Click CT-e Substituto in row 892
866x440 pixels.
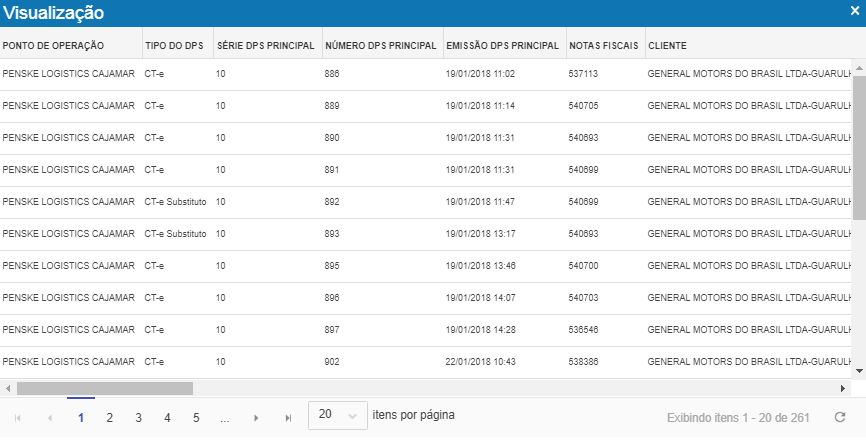tap(176, 202)
